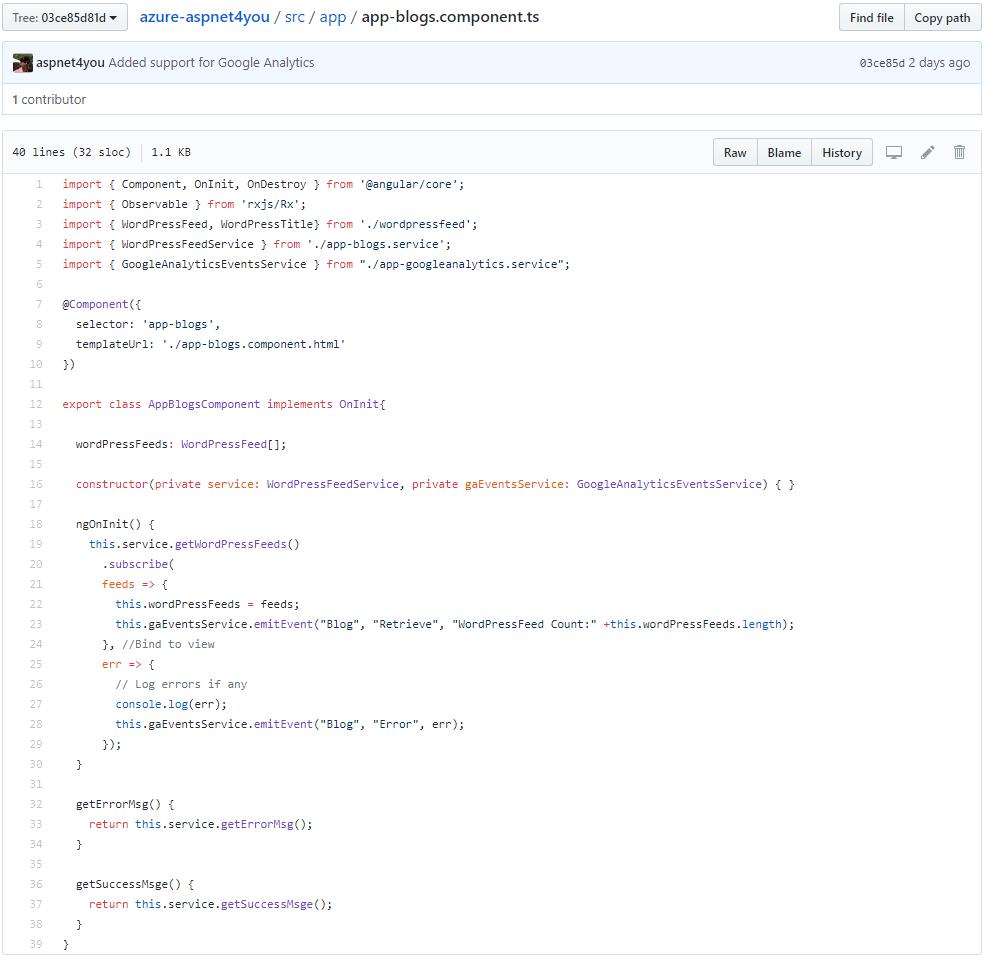Click 'wordPressFeeds' property declaration on line 14

121,445
